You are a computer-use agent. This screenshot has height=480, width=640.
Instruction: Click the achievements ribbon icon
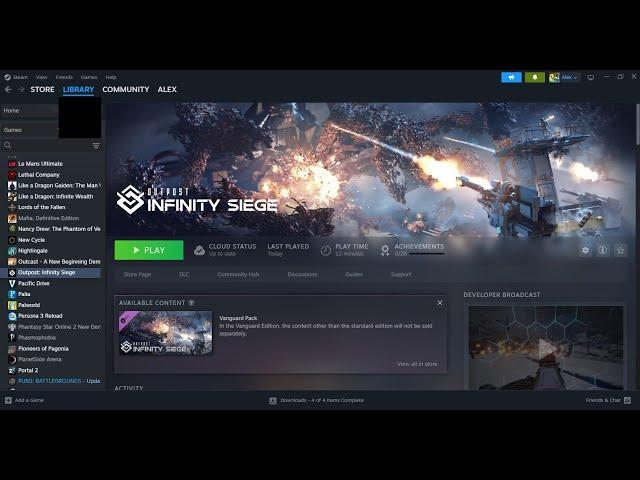click(385, 250)
